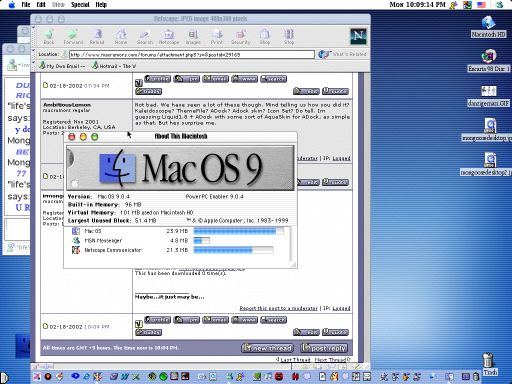Go to the Home page icon

(x=121, y=36)
